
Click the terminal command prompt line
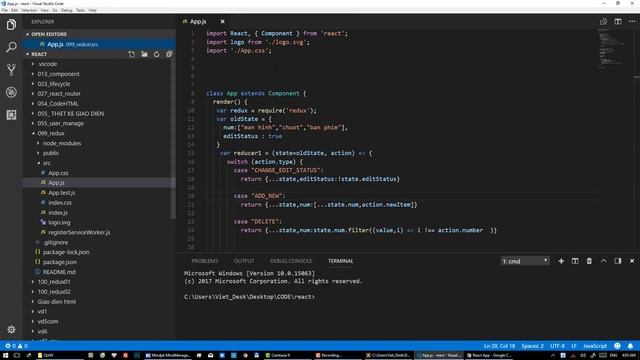(x=249, y=297)
